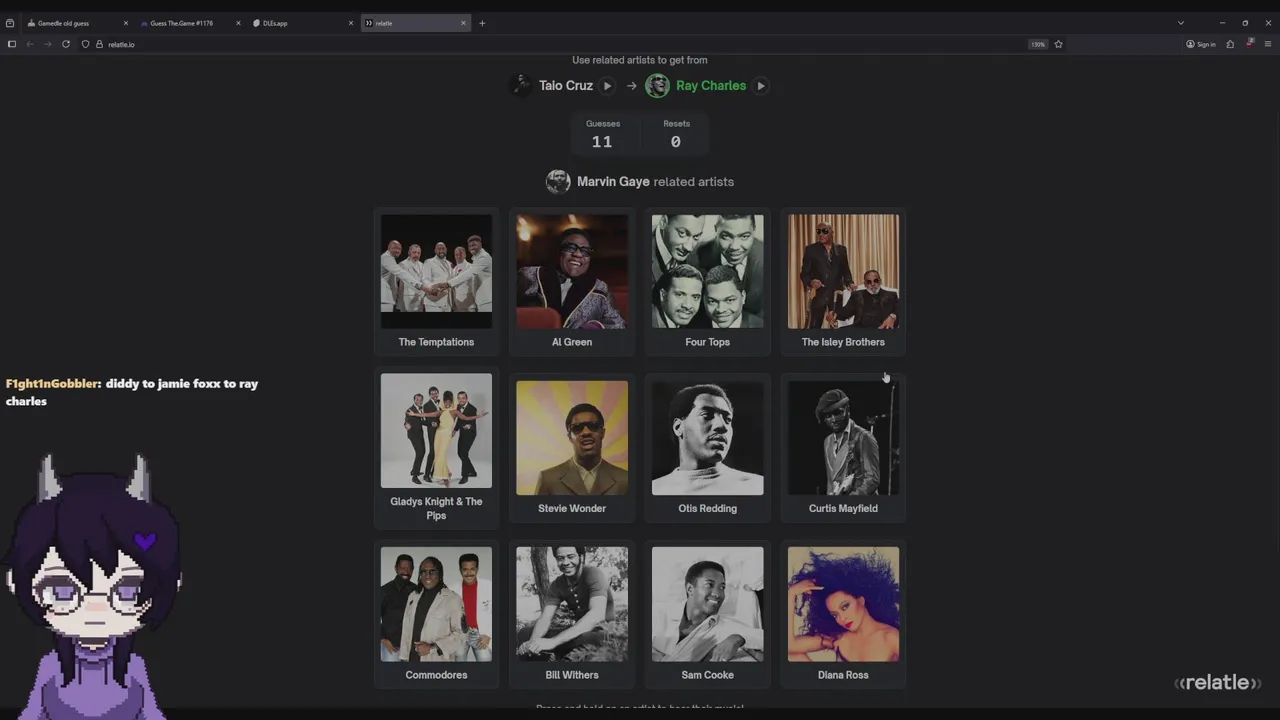Open a new browser tab
Viewport: 1280px width, 720px height.
click(482, 23)
